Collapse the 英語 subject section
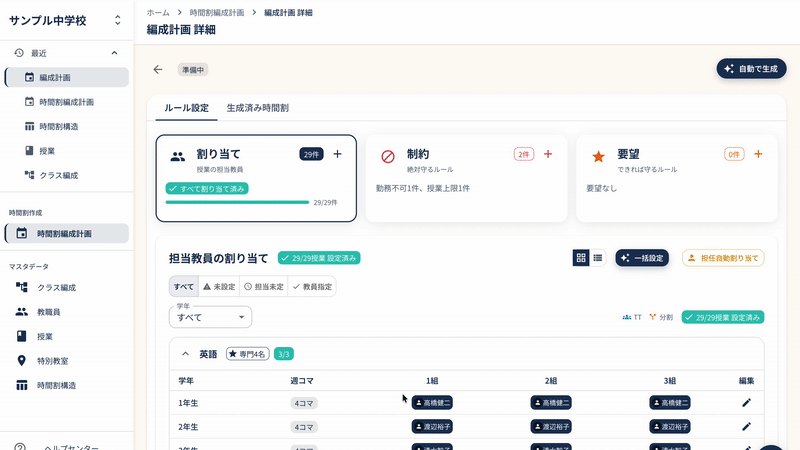The height and width of the screenshot is (450, 800). point(186,354)
